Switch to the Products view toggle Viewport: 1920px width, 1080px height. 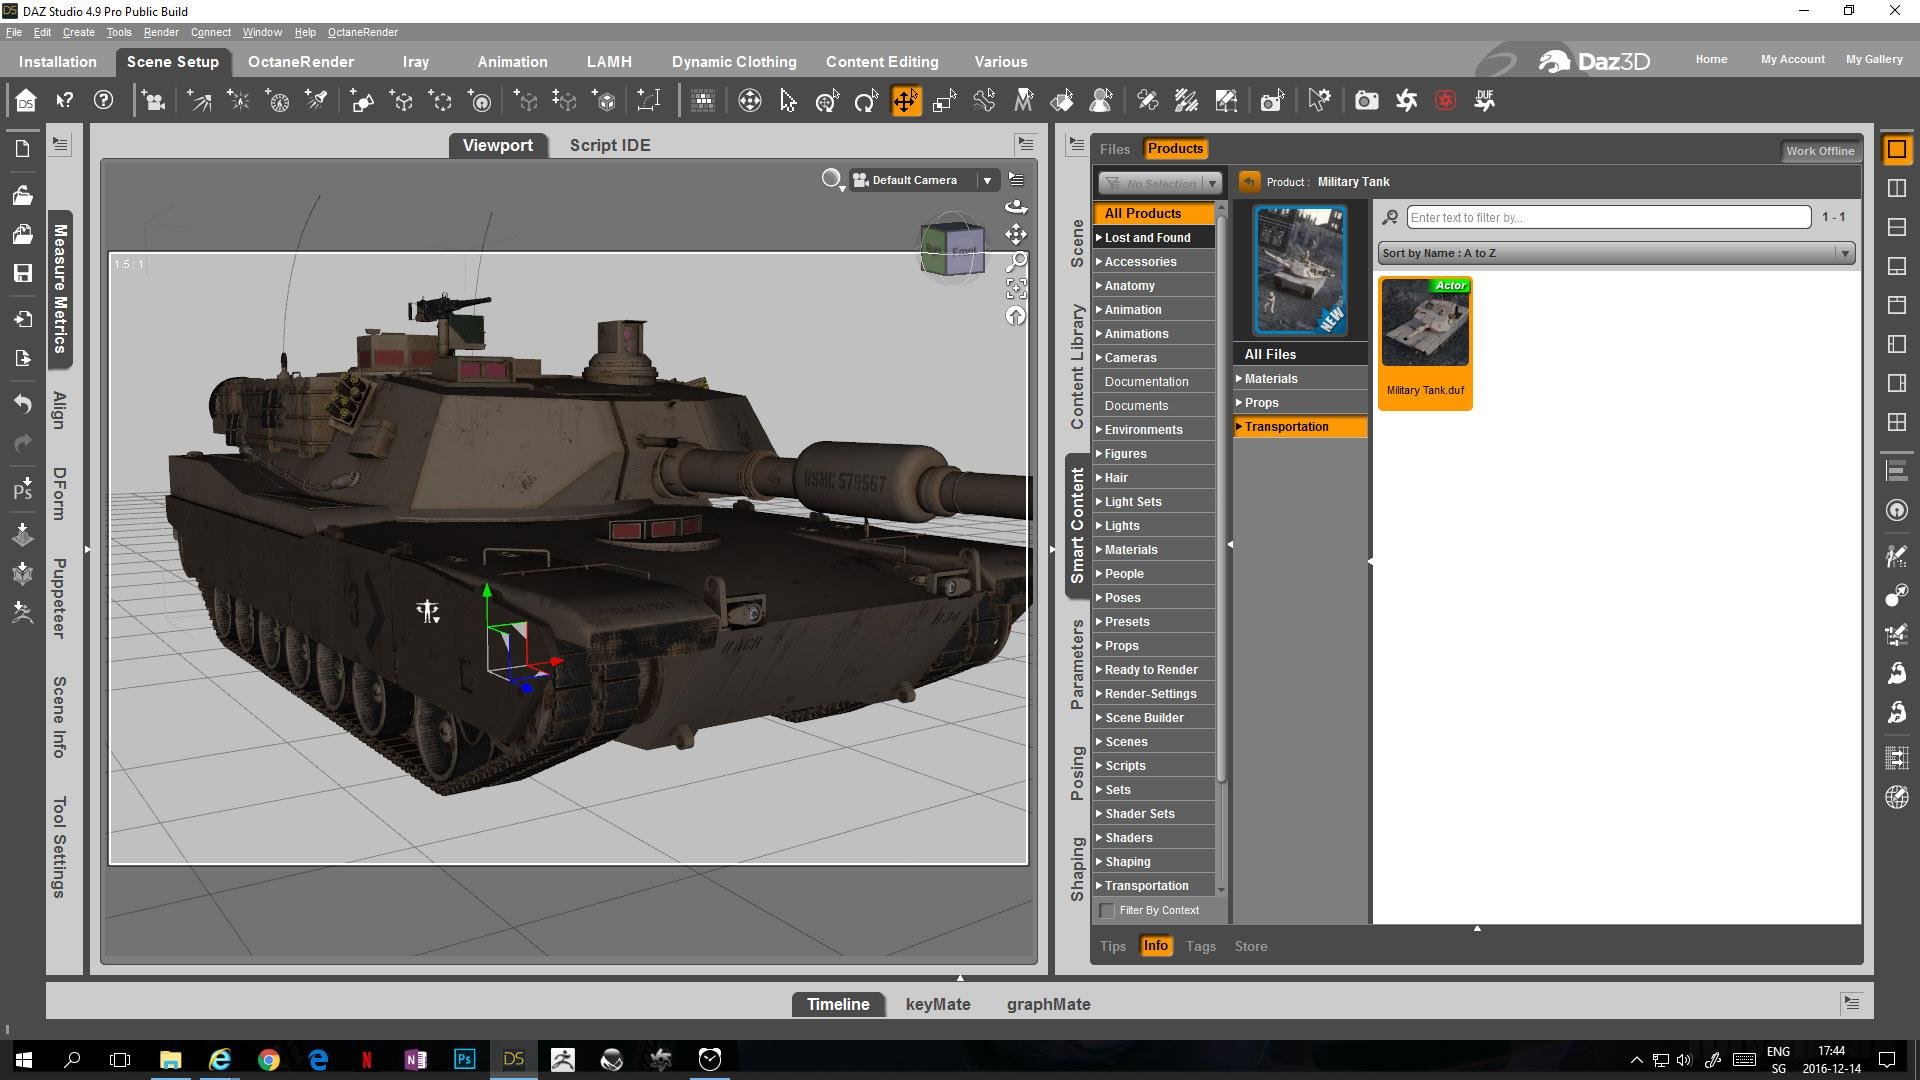click(x=1175, y=149)
